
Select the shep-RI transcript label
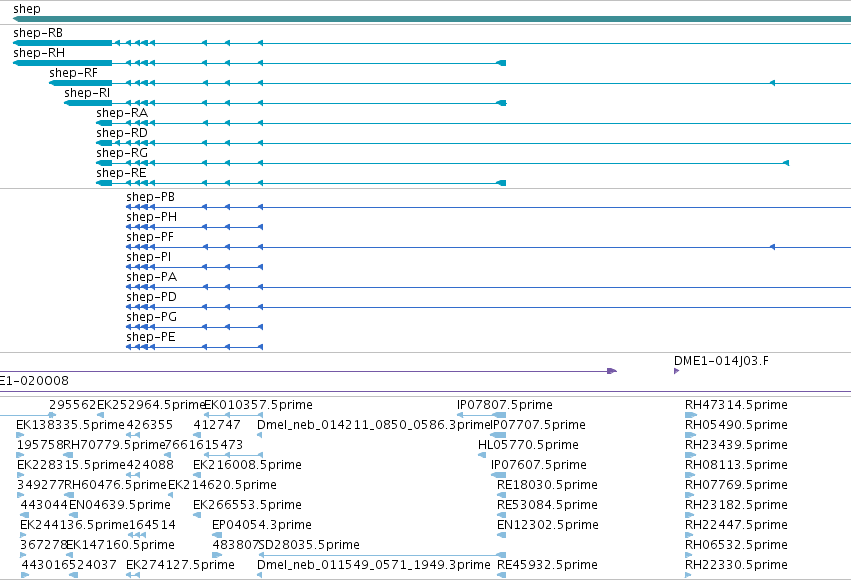[x=87, y=93]
